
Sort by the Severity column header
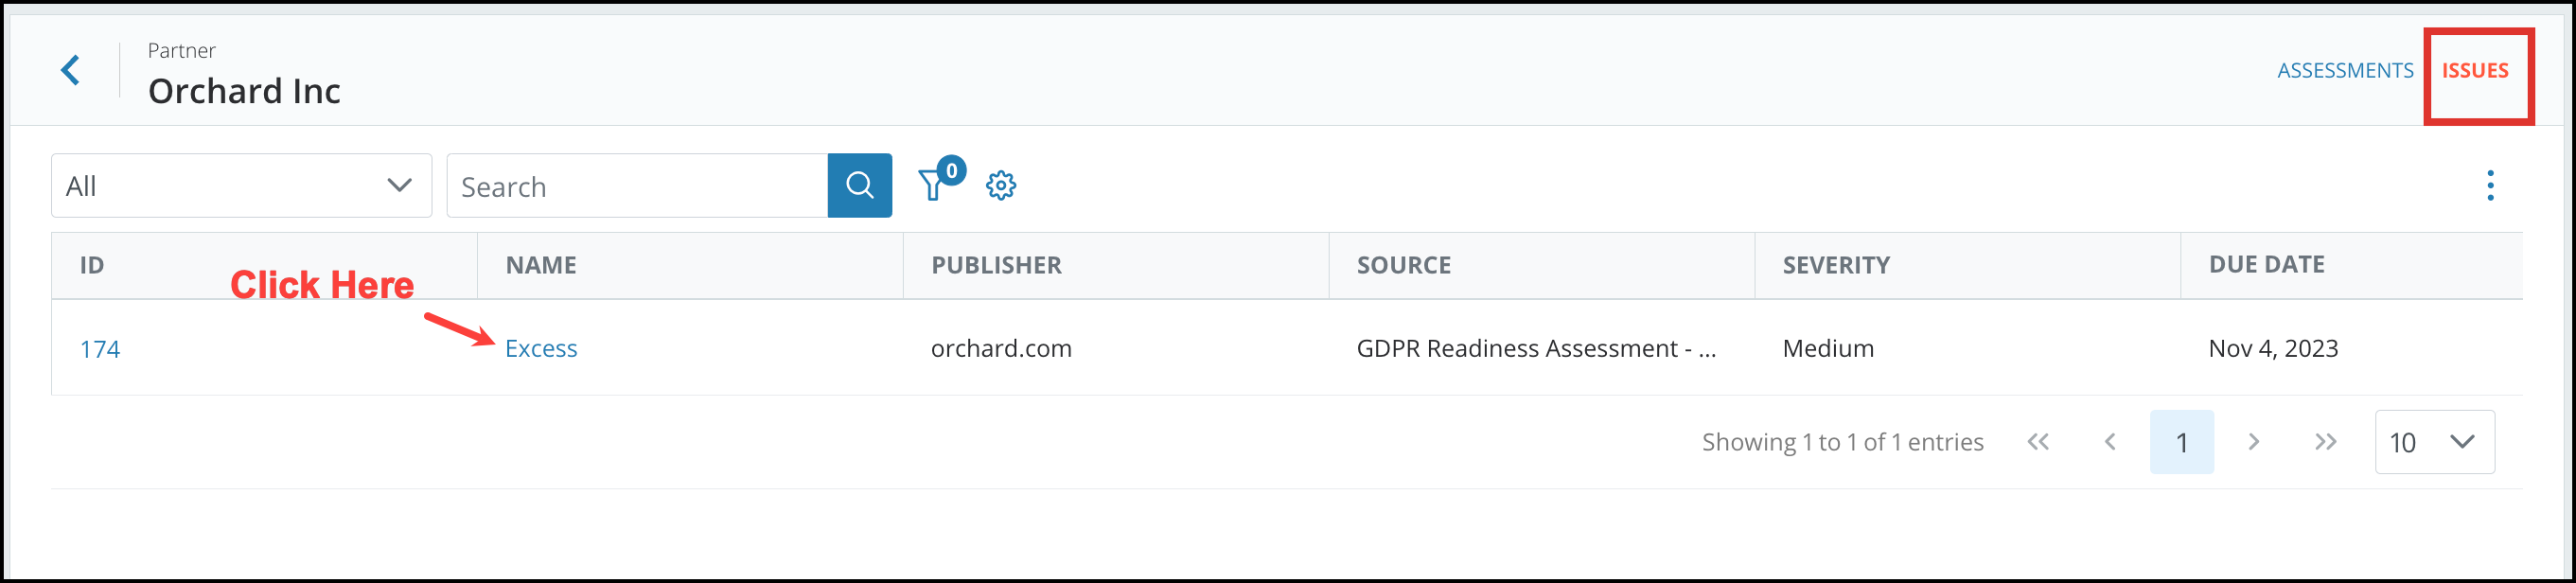coord(1836,265)
